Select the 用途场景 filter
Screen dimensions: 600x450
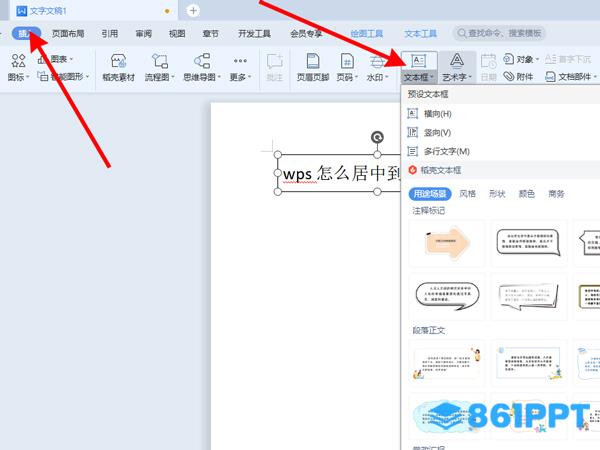pyautogui.click(x=430, y=194)
